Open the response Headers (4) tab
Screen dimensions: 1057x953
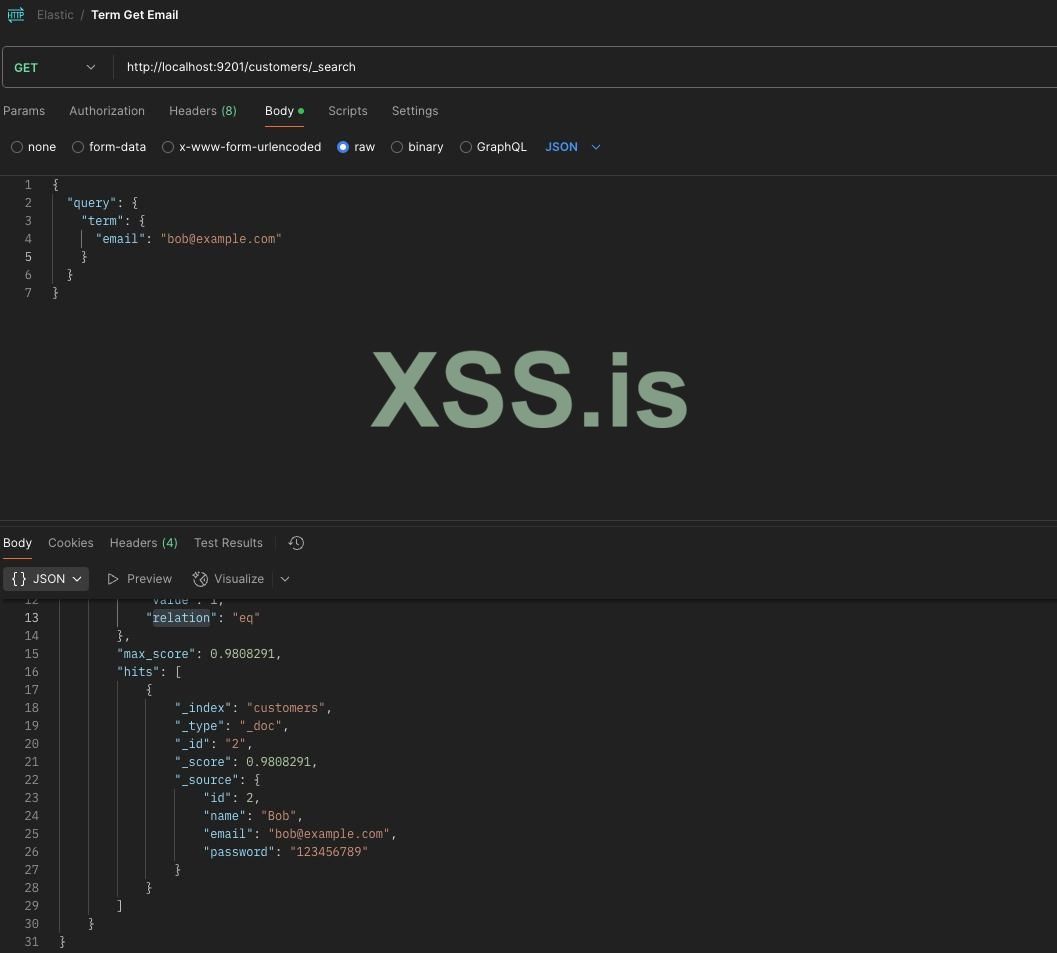[x=144, y=543]
